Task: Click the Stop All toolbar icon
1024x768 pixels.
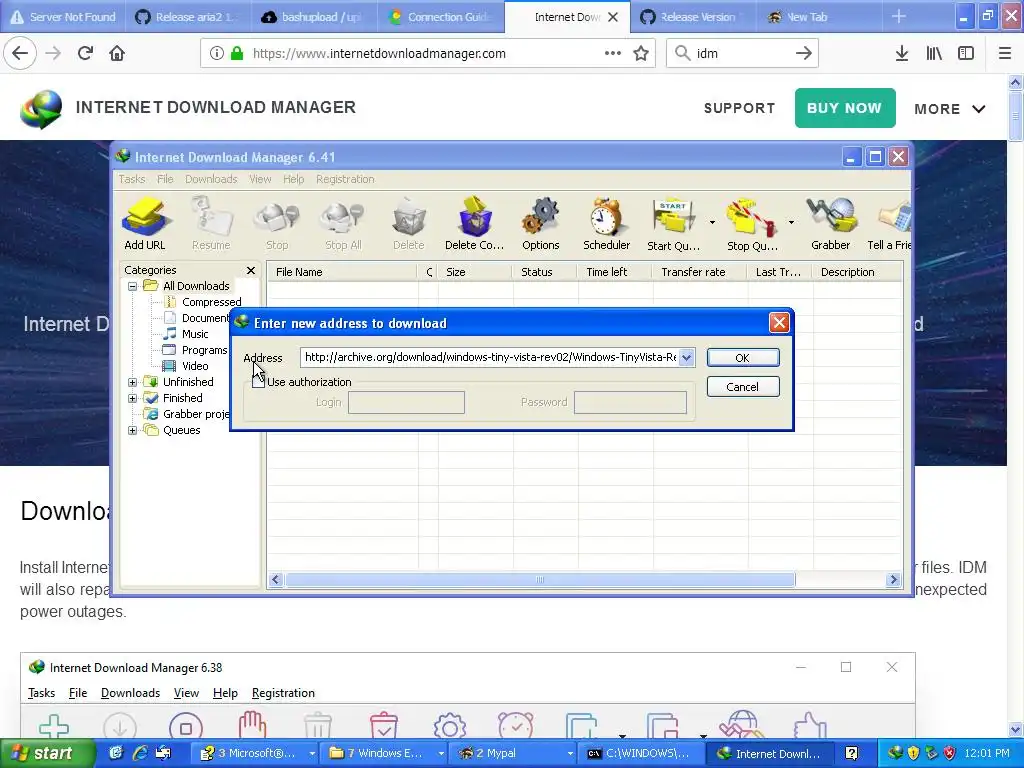Action: click(x=343, y=223)
